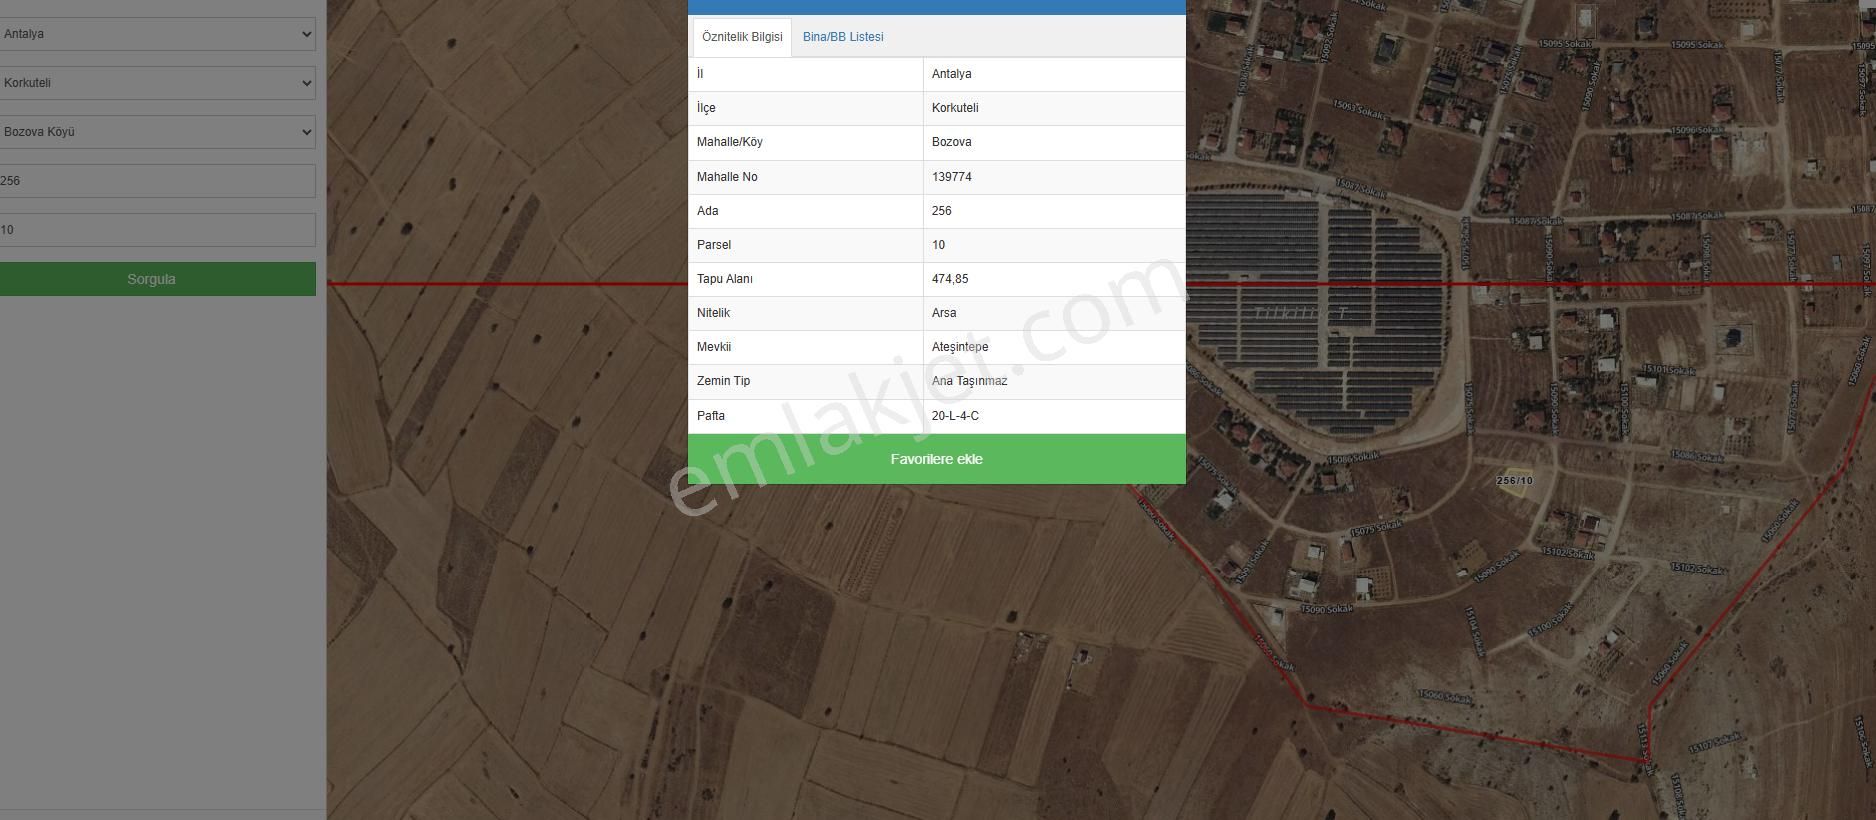Image resolution: width=1876 pixels, height=820 pixels.
Task: Switch to the Öznitelik Bilgisi tab
Action: pyautogui.click(x=742, y=37)
